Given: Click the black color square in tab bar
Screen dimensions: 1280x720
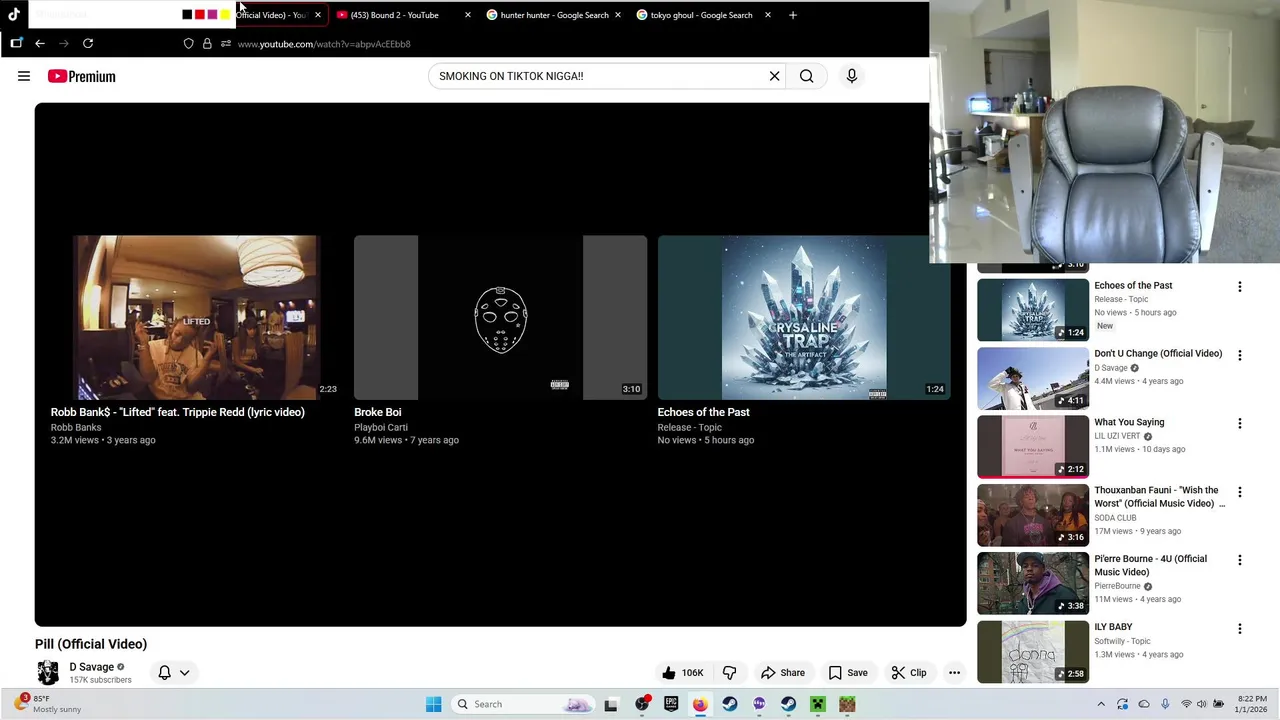Looking at the screenshot, I should [x=187, y=15].
